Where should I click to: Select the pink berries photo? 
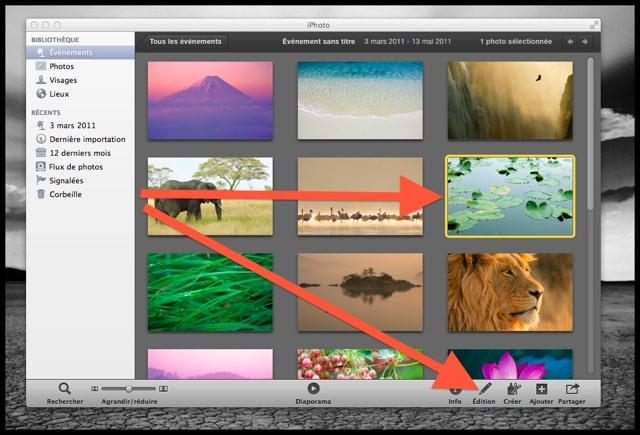coord(360,364)
